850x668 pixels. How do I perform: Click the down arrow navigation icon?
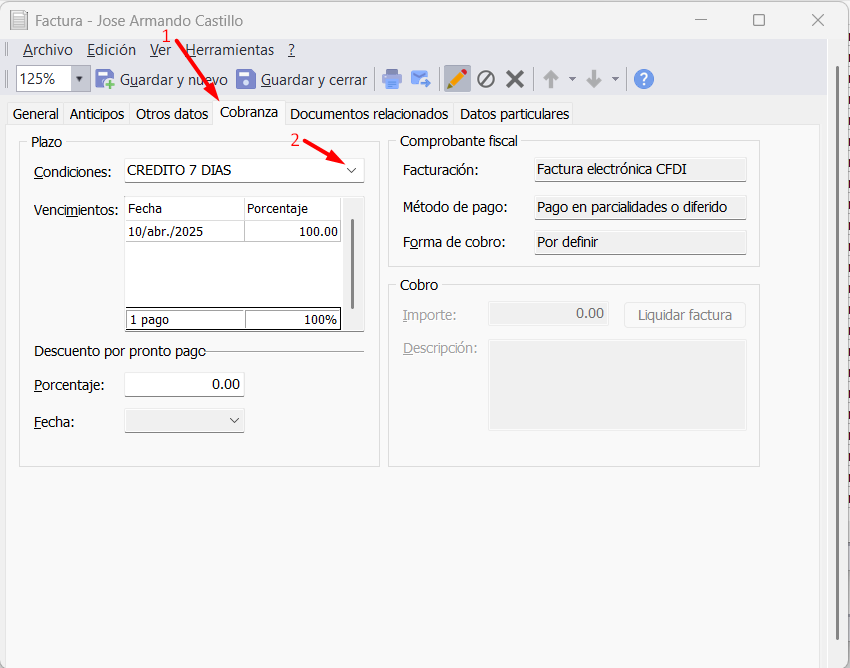[593, 79]
